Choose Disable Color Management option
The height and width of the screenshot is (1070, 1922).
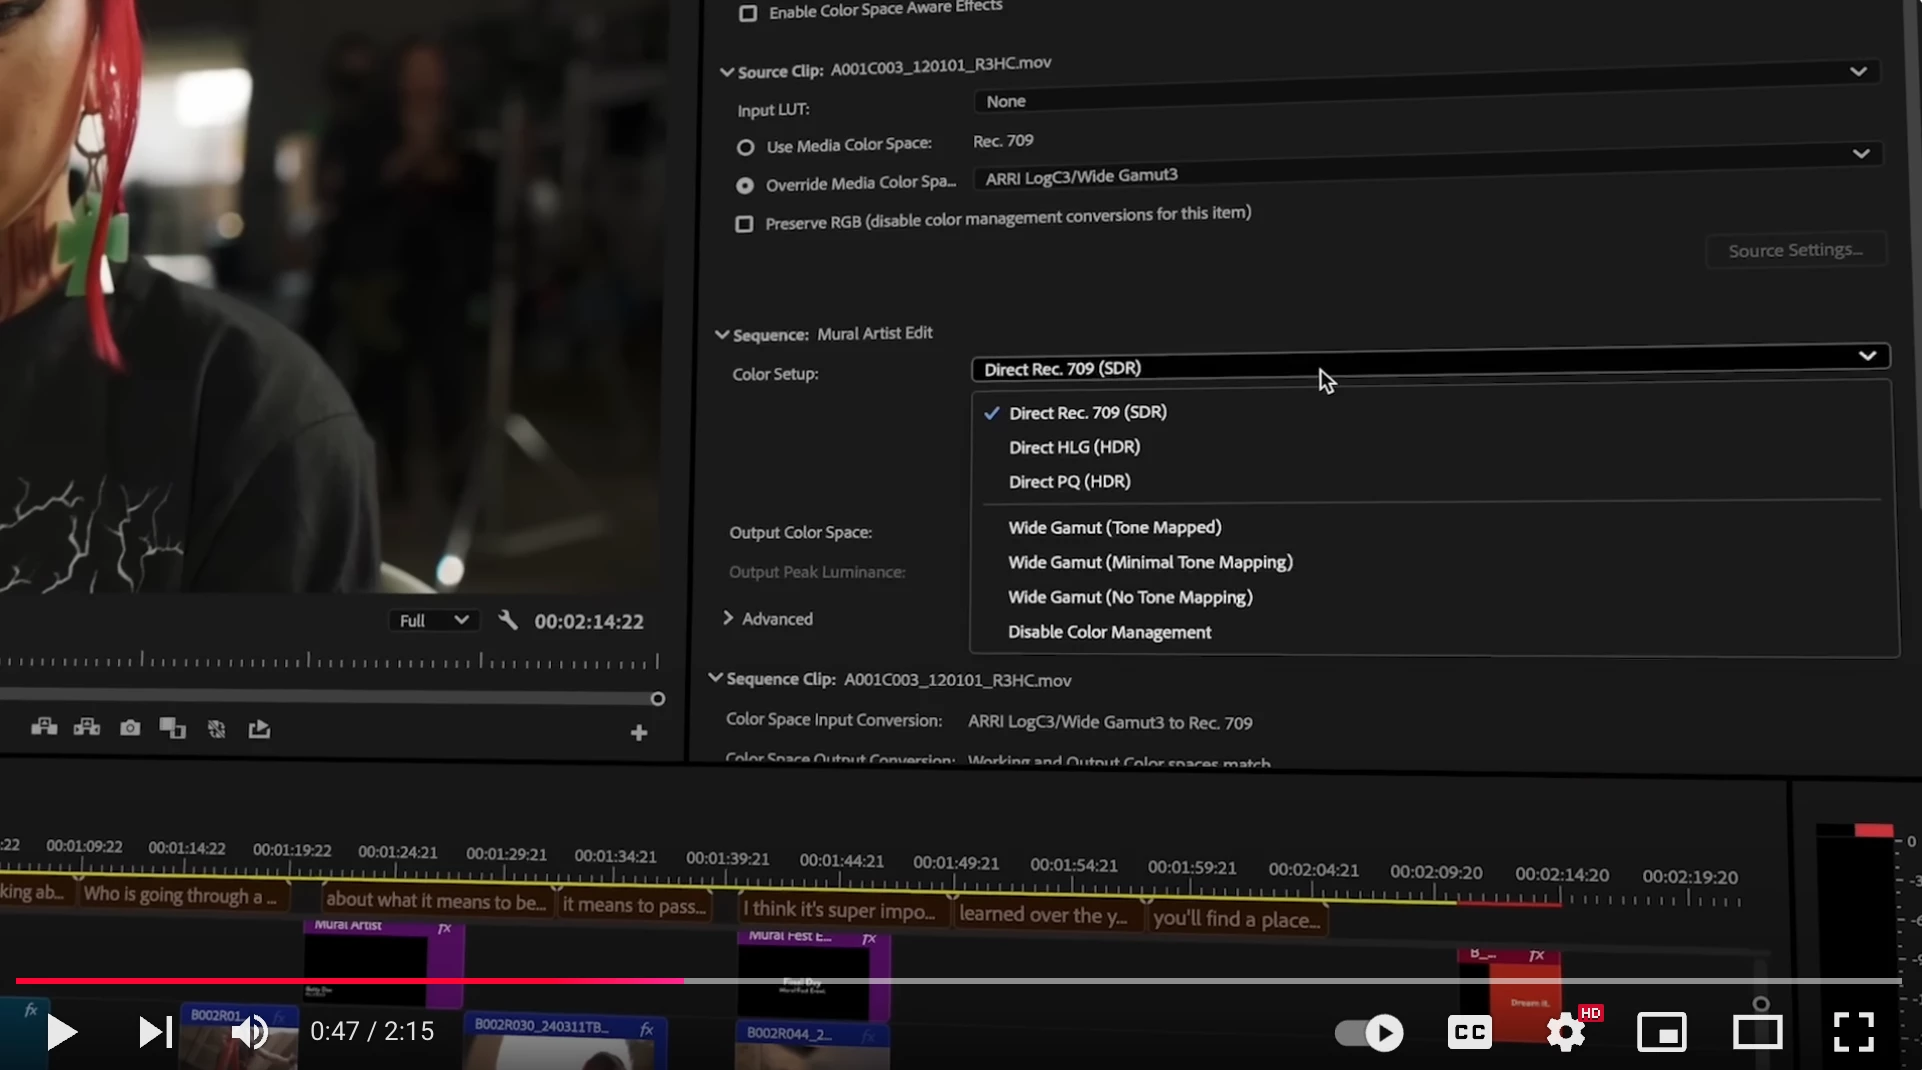[x=1109, y=632]
